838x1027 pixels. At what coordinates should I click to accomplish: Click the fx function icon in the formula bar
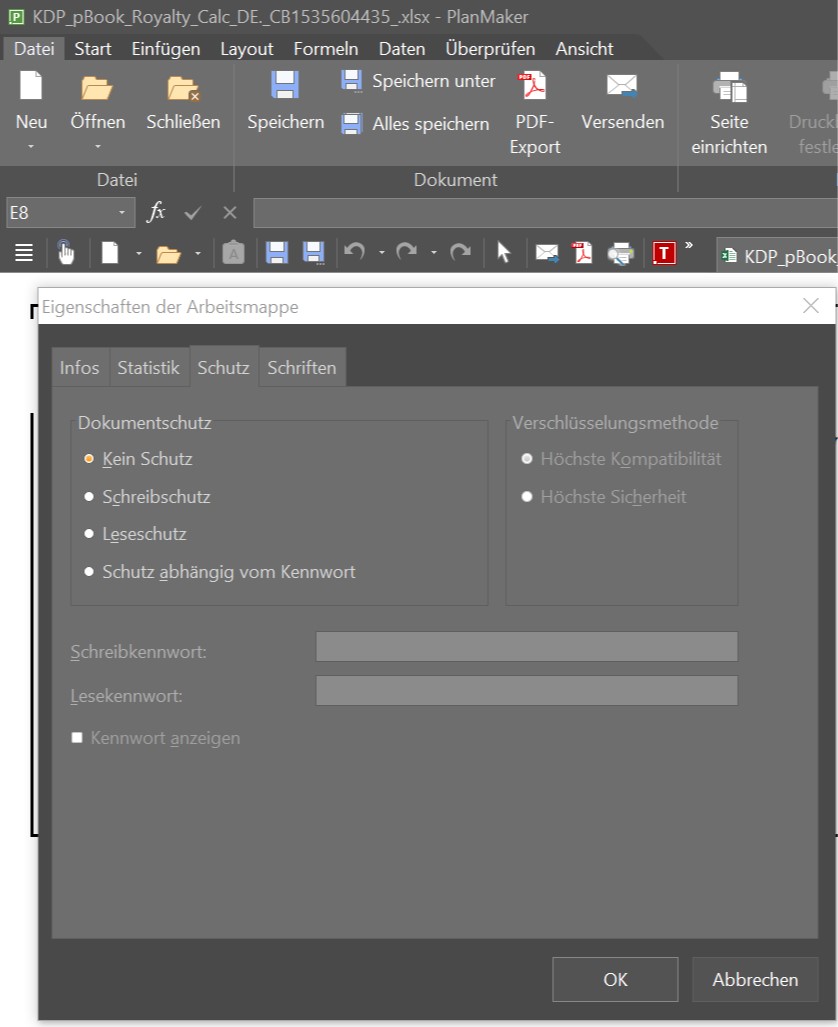(155, 212)
